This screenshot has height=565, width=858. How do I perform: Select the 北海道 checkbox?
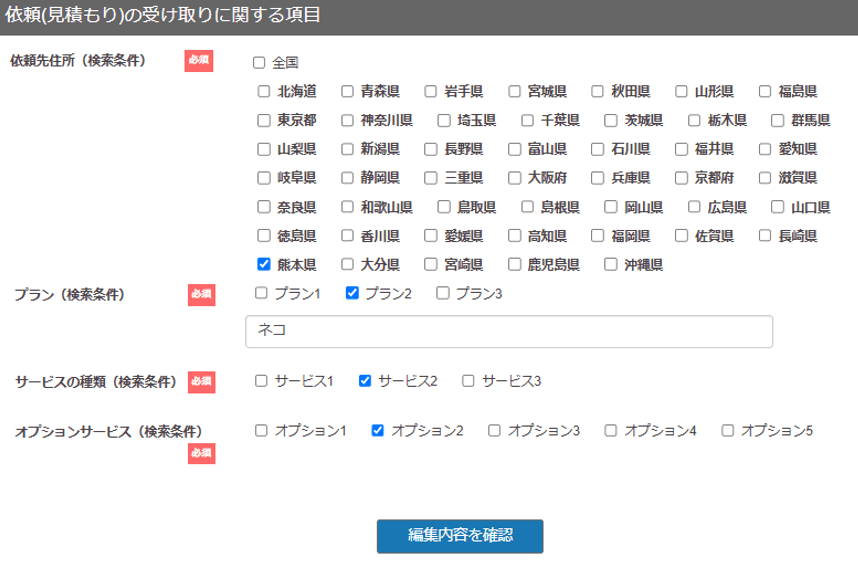point(264,91)
